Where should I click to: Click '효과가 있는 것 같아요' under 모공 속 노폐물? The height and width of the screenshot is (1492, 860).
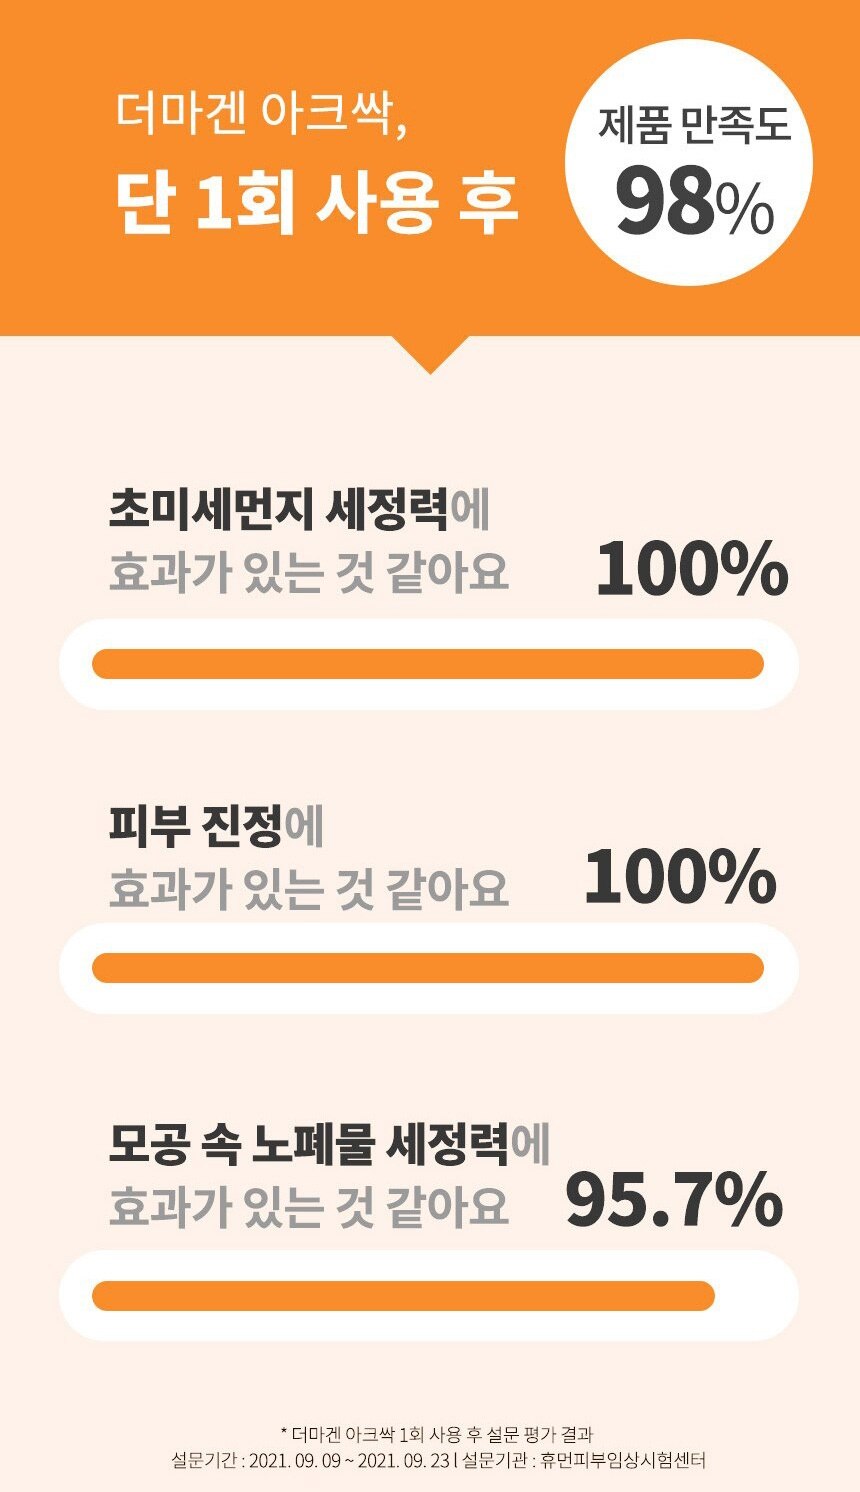click(308, 1206)
